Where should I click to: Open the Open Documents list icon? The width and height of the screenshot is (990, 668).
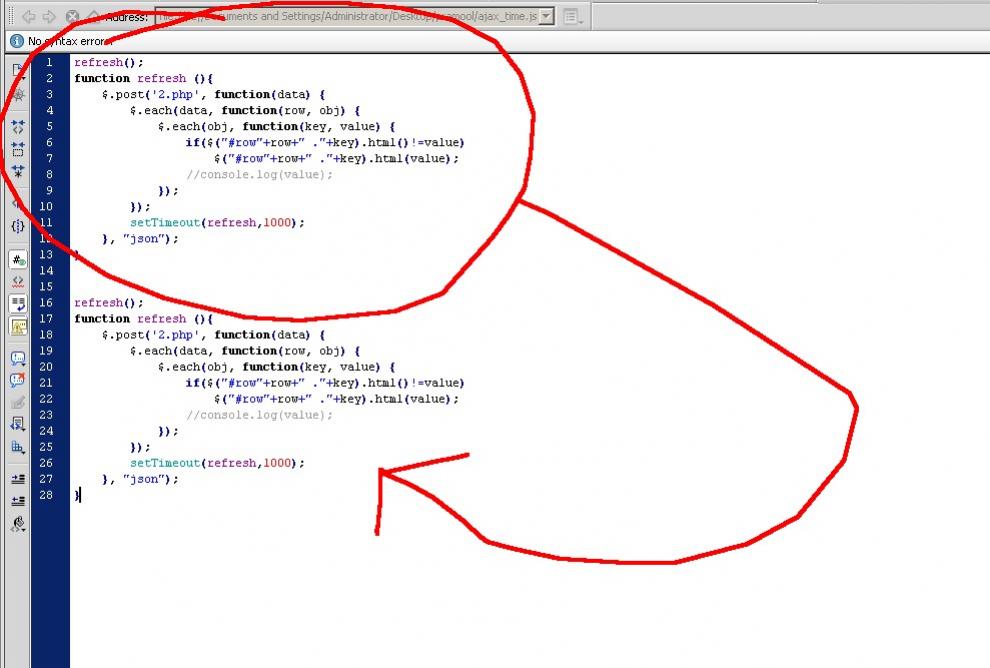click(18, 70)
